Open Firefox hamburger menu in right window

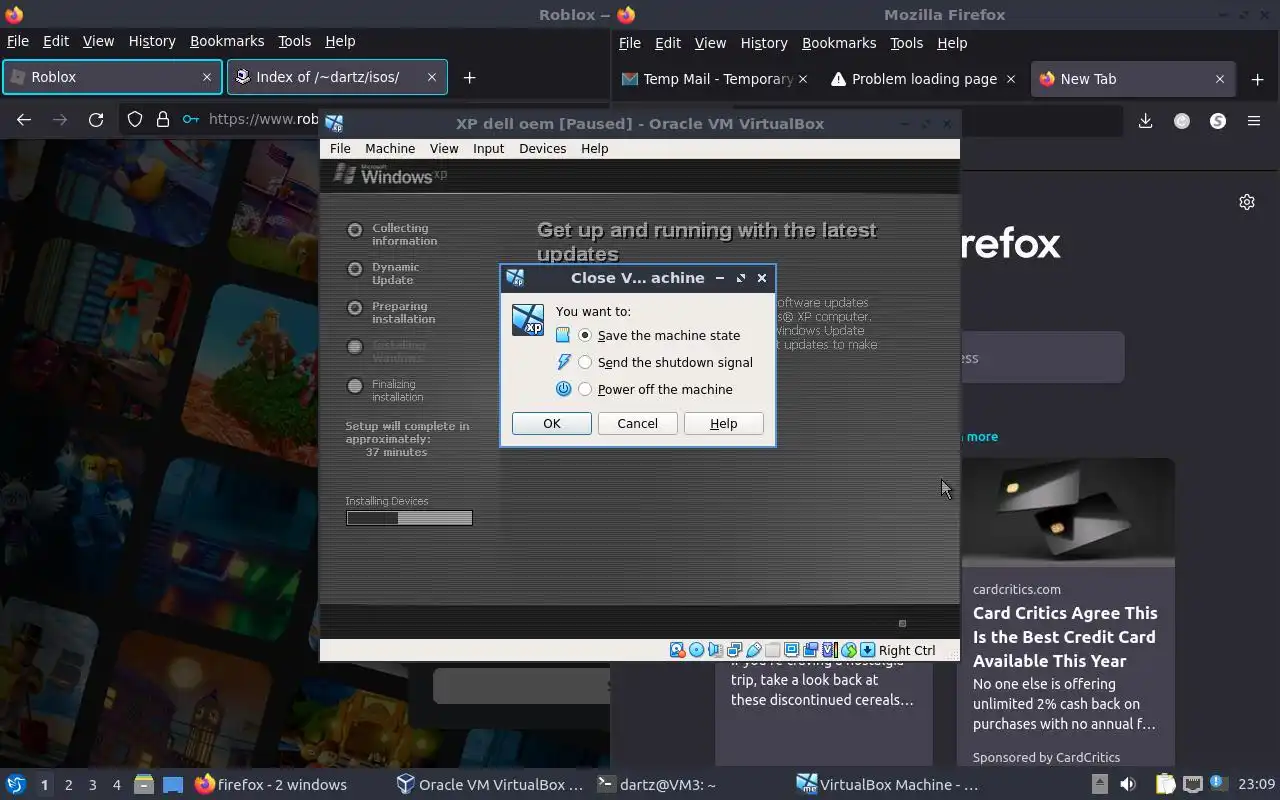[1253, 121]
